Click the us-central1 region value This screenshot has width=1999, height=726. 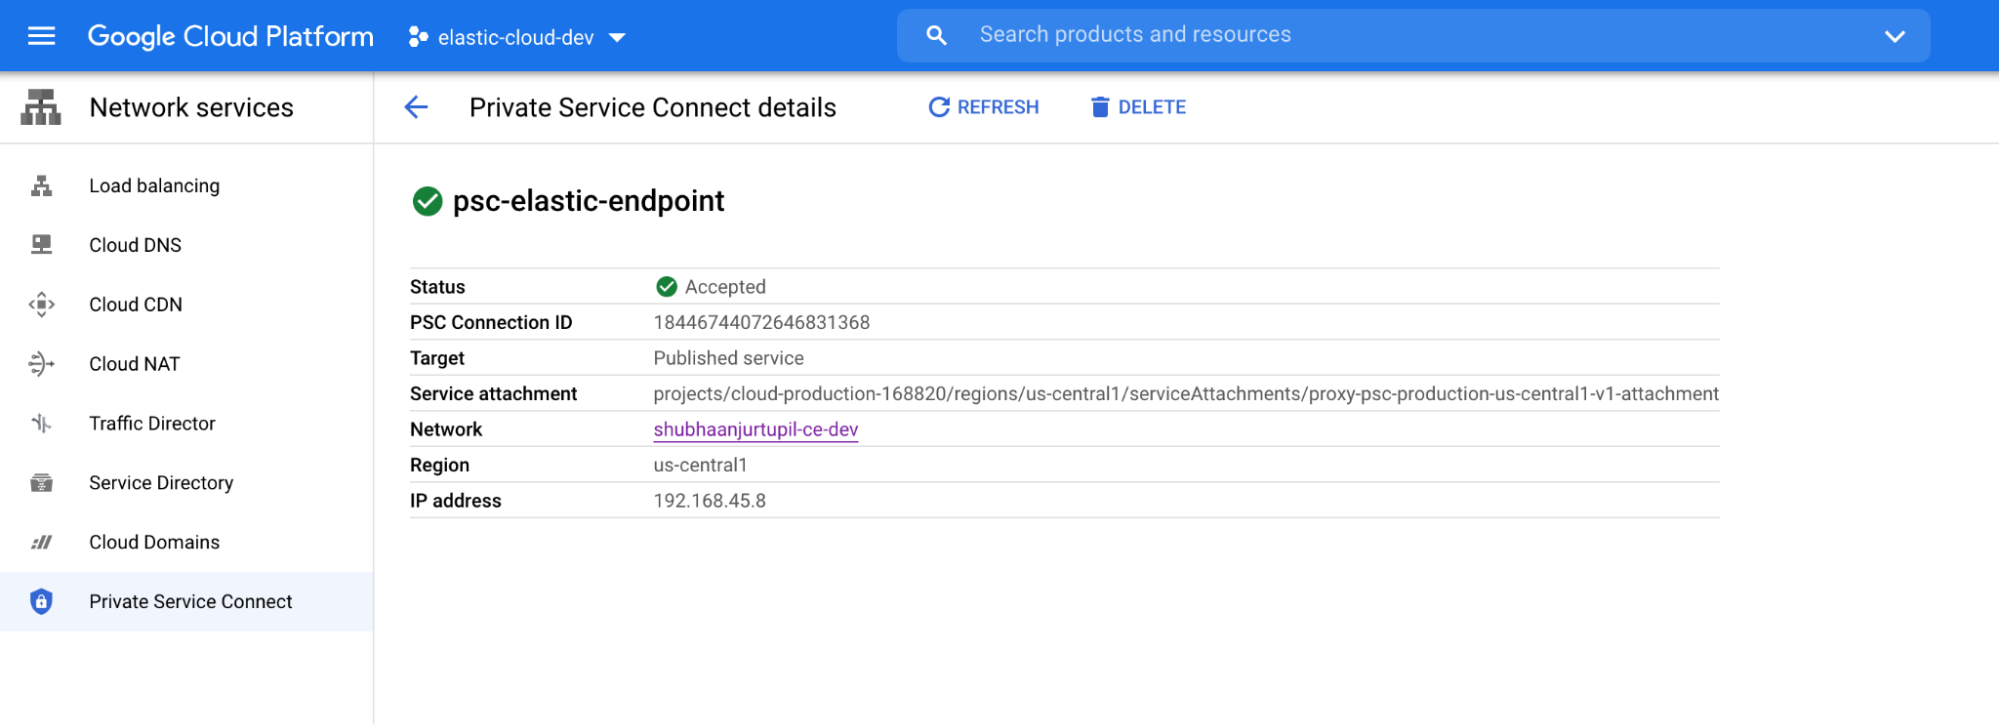pos(700,465)
